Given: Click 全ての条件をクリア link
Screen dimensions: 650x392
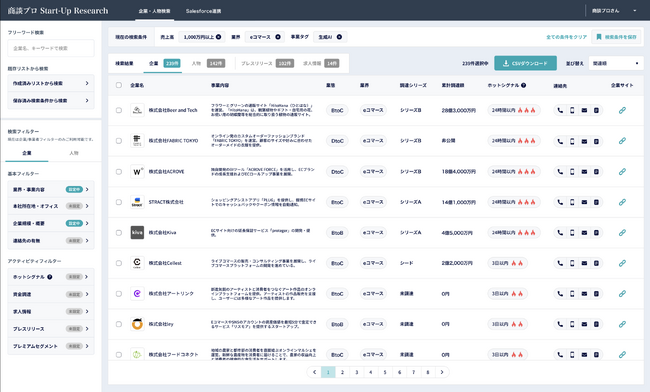Looking at the screenshot, I should tap(566, 37).
